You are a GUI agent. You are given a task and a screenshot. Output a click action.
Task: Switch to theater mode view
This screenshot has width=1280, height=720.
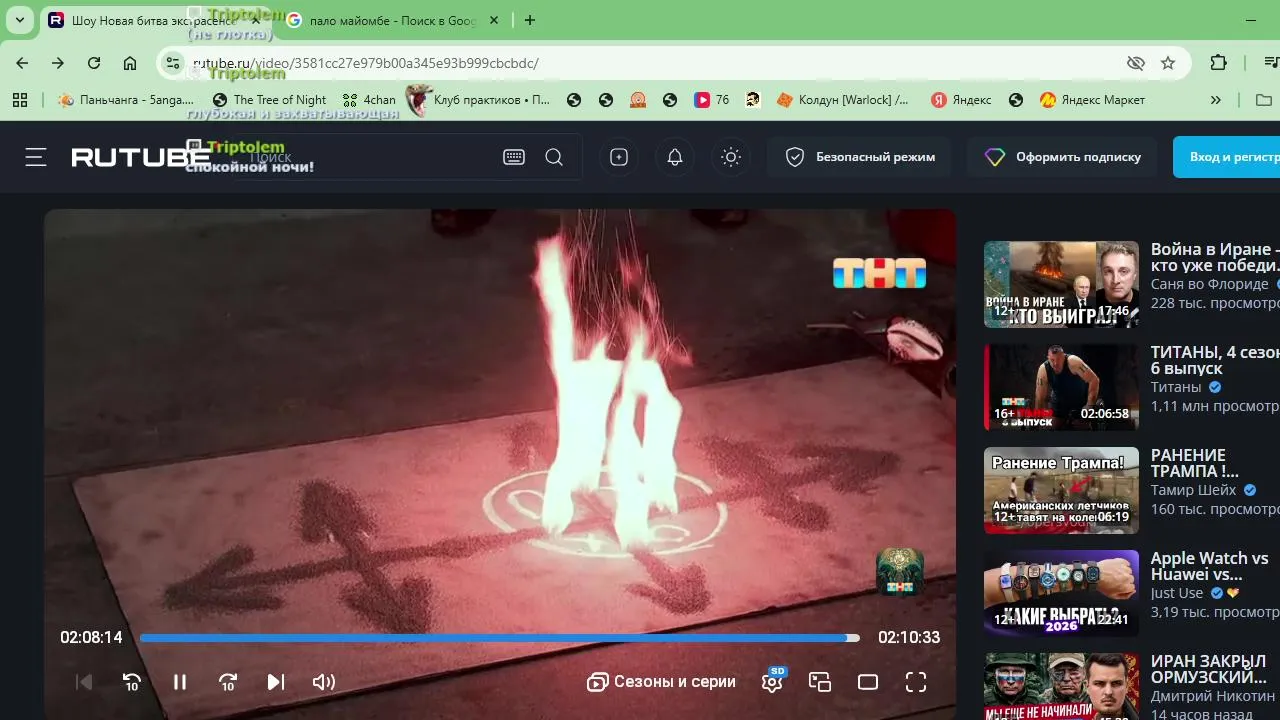tap(868, 682)
